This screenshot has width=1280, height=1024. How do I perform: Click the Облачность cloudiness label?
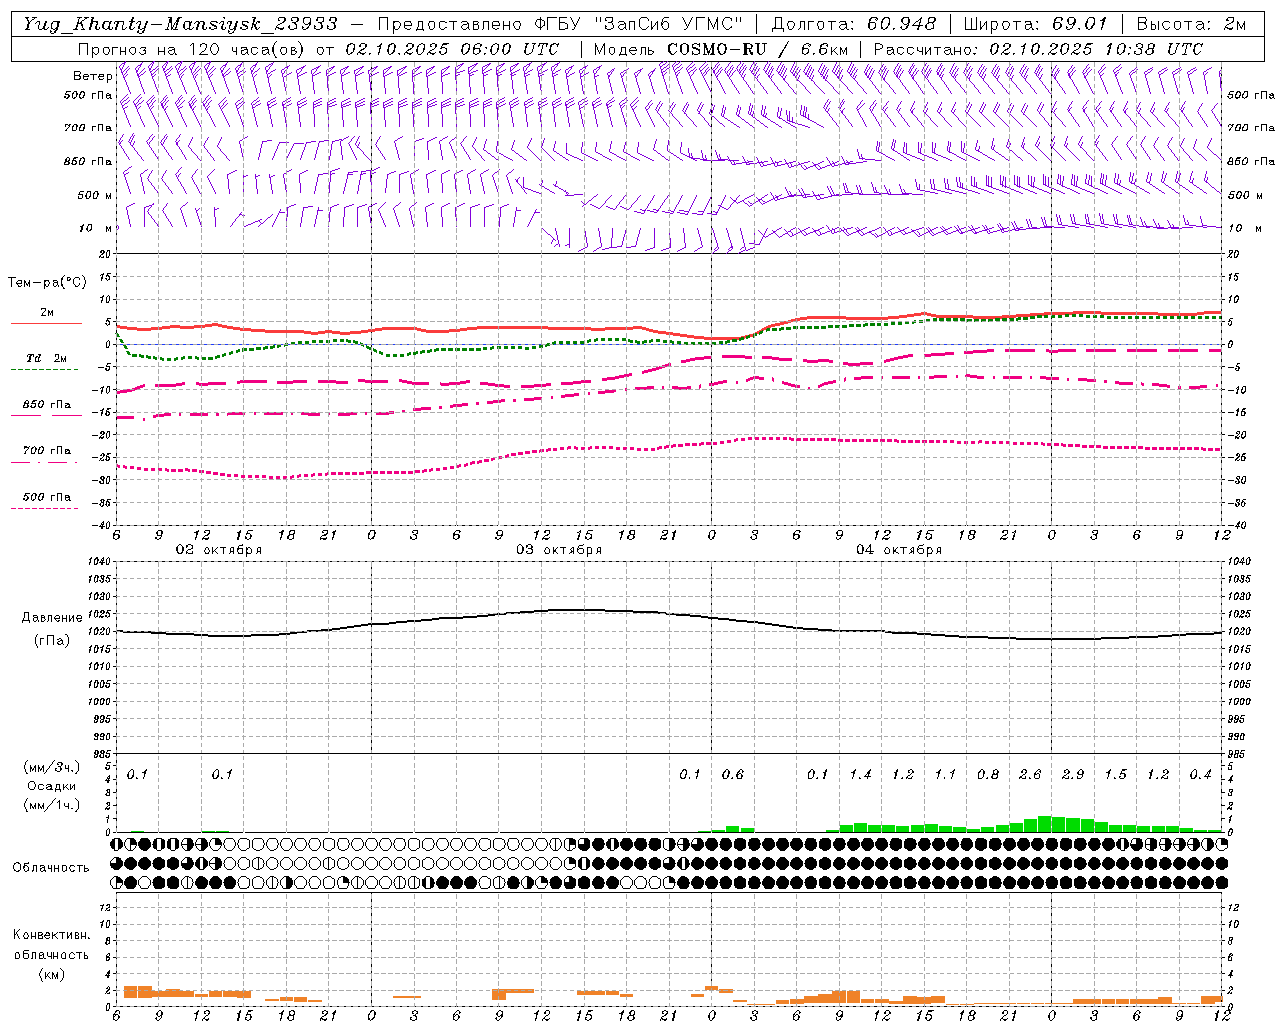pyautogui.click(x=51, y=868)
